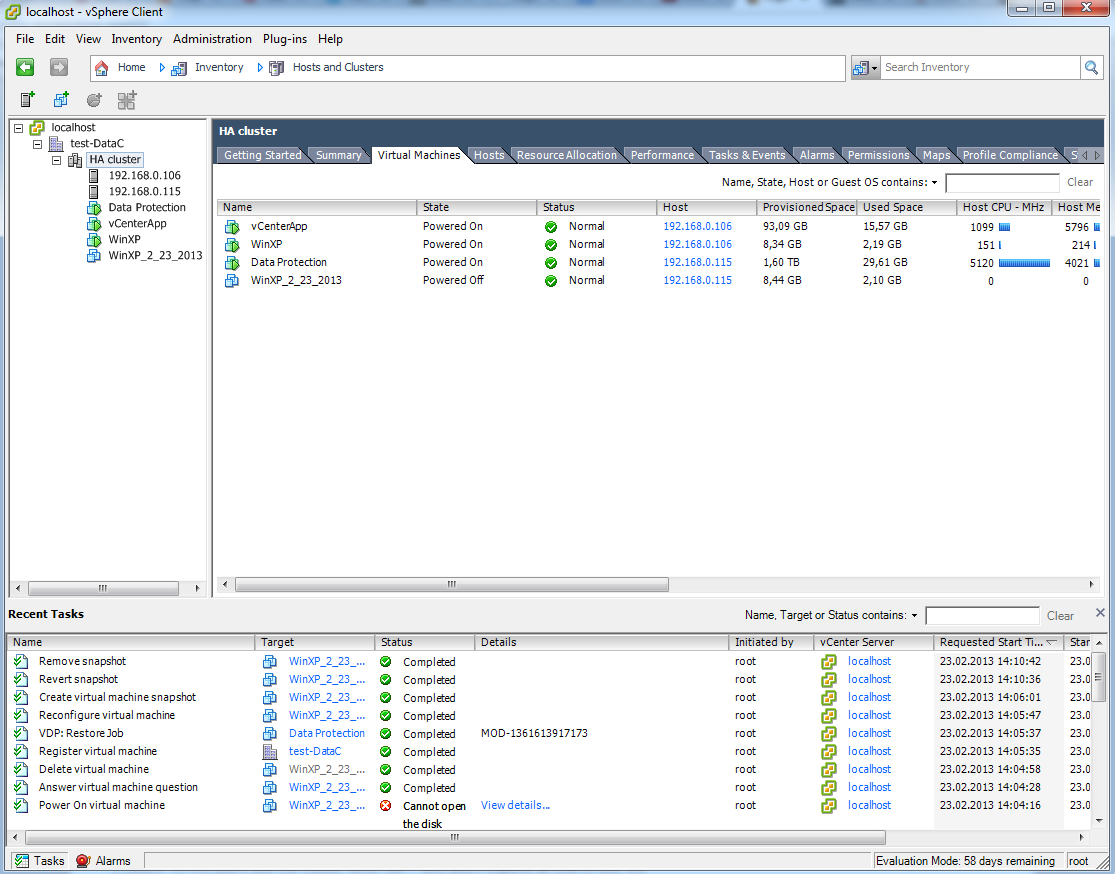Open the Inventory menu
This screenshot has height=874, width=1115.
point(137,39)
